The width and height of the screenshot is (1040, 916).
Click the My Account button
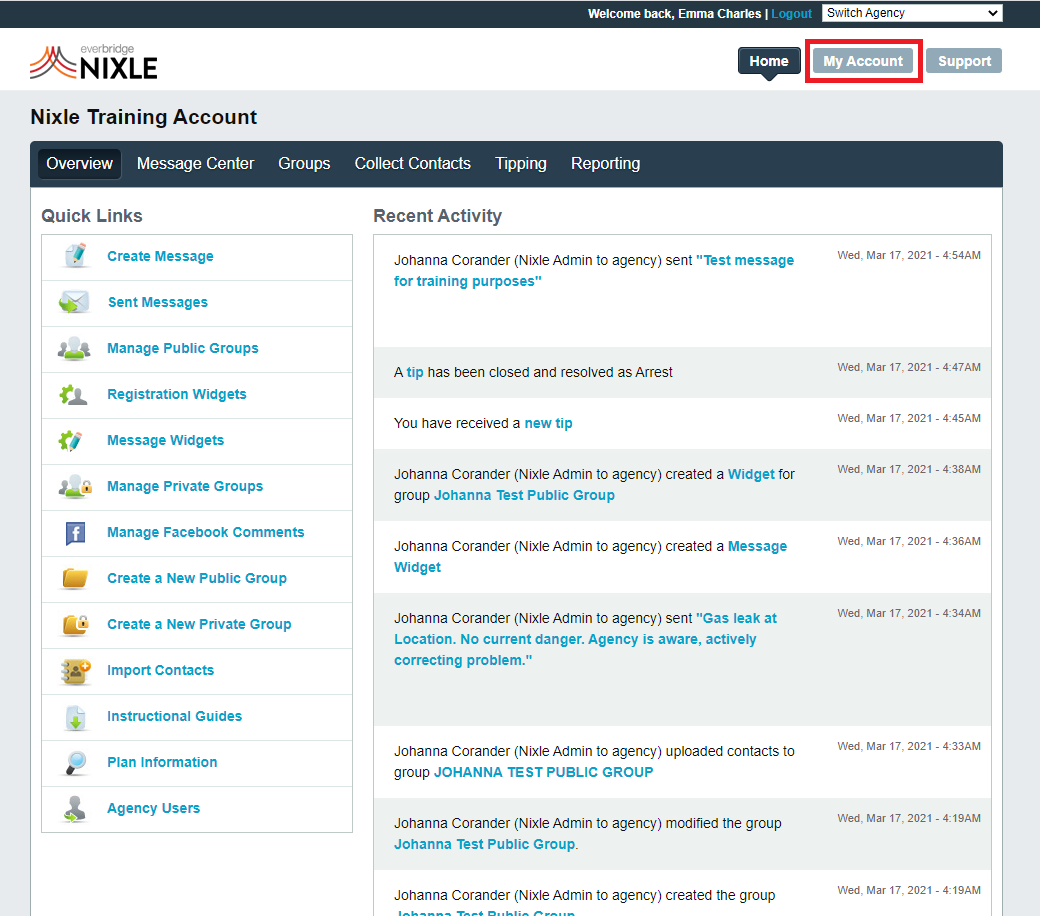(x=863, y=61)
